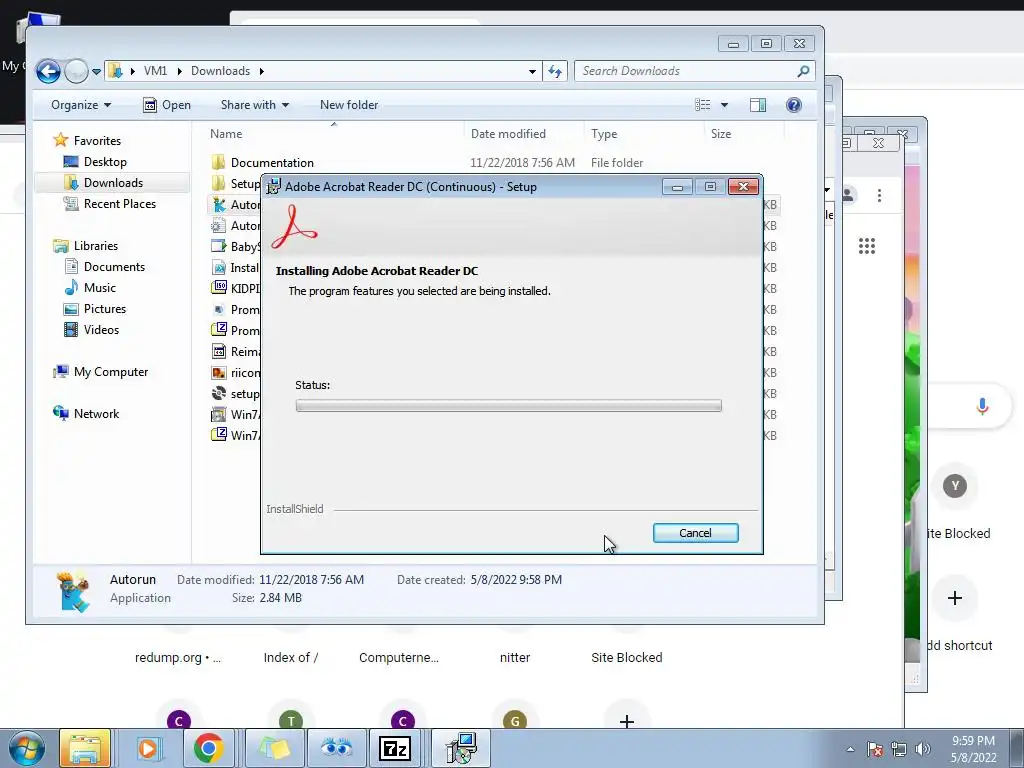The image size is (1024, 768).
Task: Sort files by the Type column
Action: [604, 134]
